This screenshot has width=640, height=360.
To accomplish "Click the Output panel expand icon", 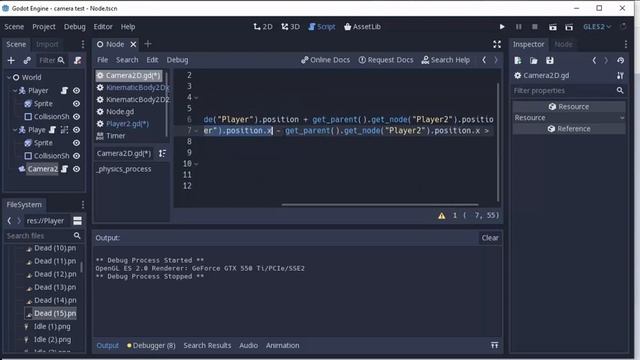I will point(494,345).
